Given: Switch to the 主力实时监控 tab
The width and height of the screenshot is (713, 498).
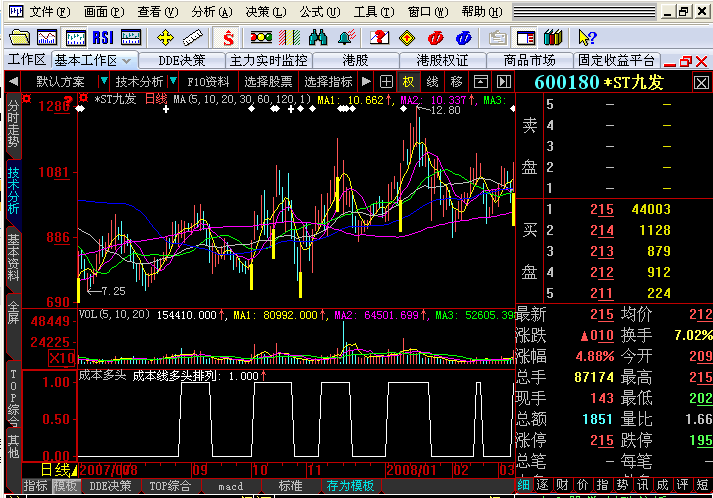Looking at the screenshot, I should click(269, 60).
